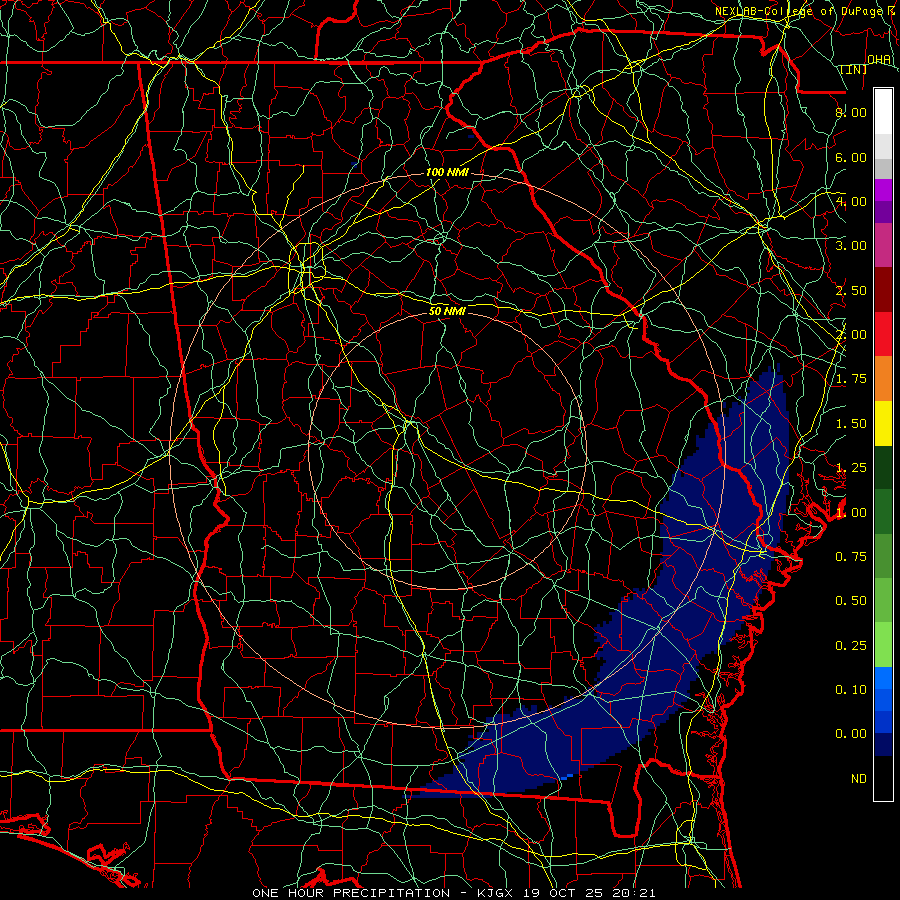900x900 pixels.
Task: Click the dark purple legend swatch
Action: pyautogui.click(x=883, y=212)
